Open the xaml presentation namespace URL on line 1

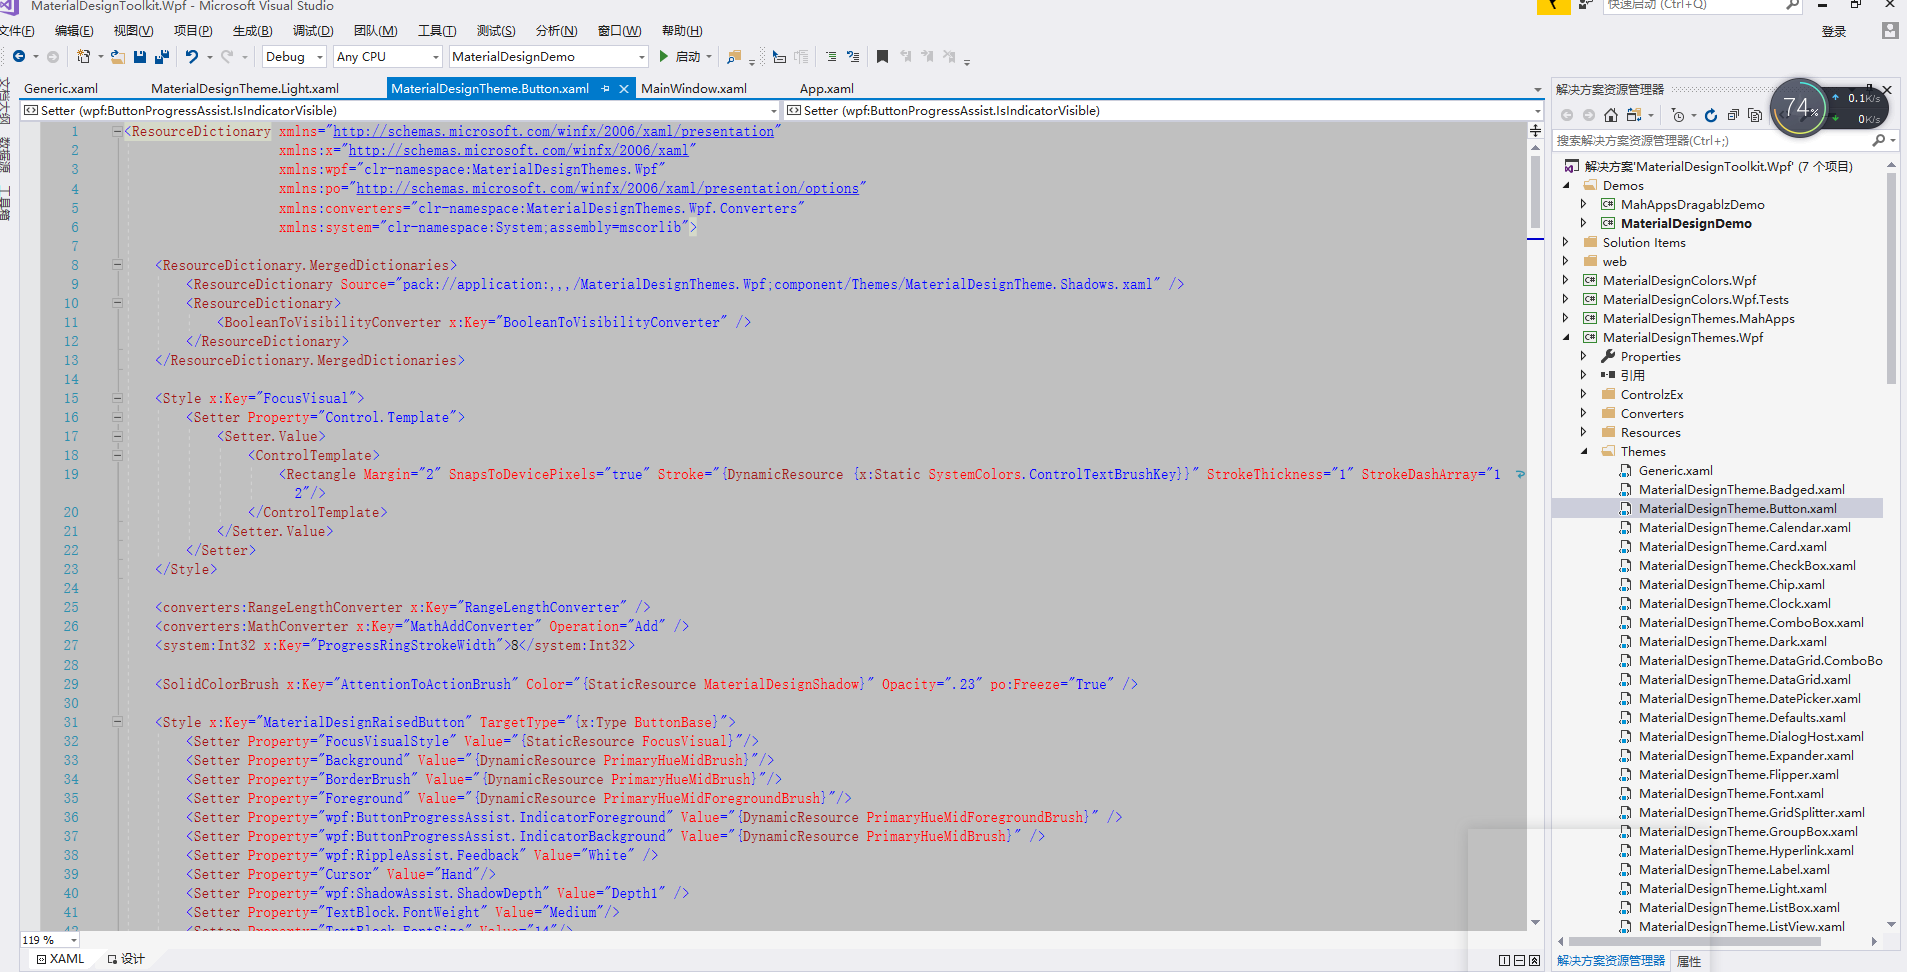click(553, 131)
